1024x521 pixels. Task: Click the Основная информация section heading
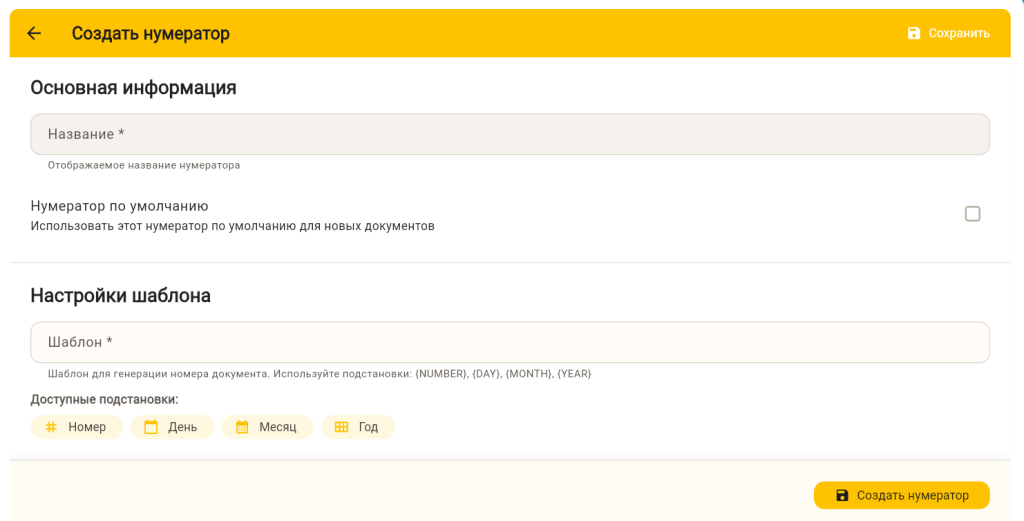pos(133,88)
